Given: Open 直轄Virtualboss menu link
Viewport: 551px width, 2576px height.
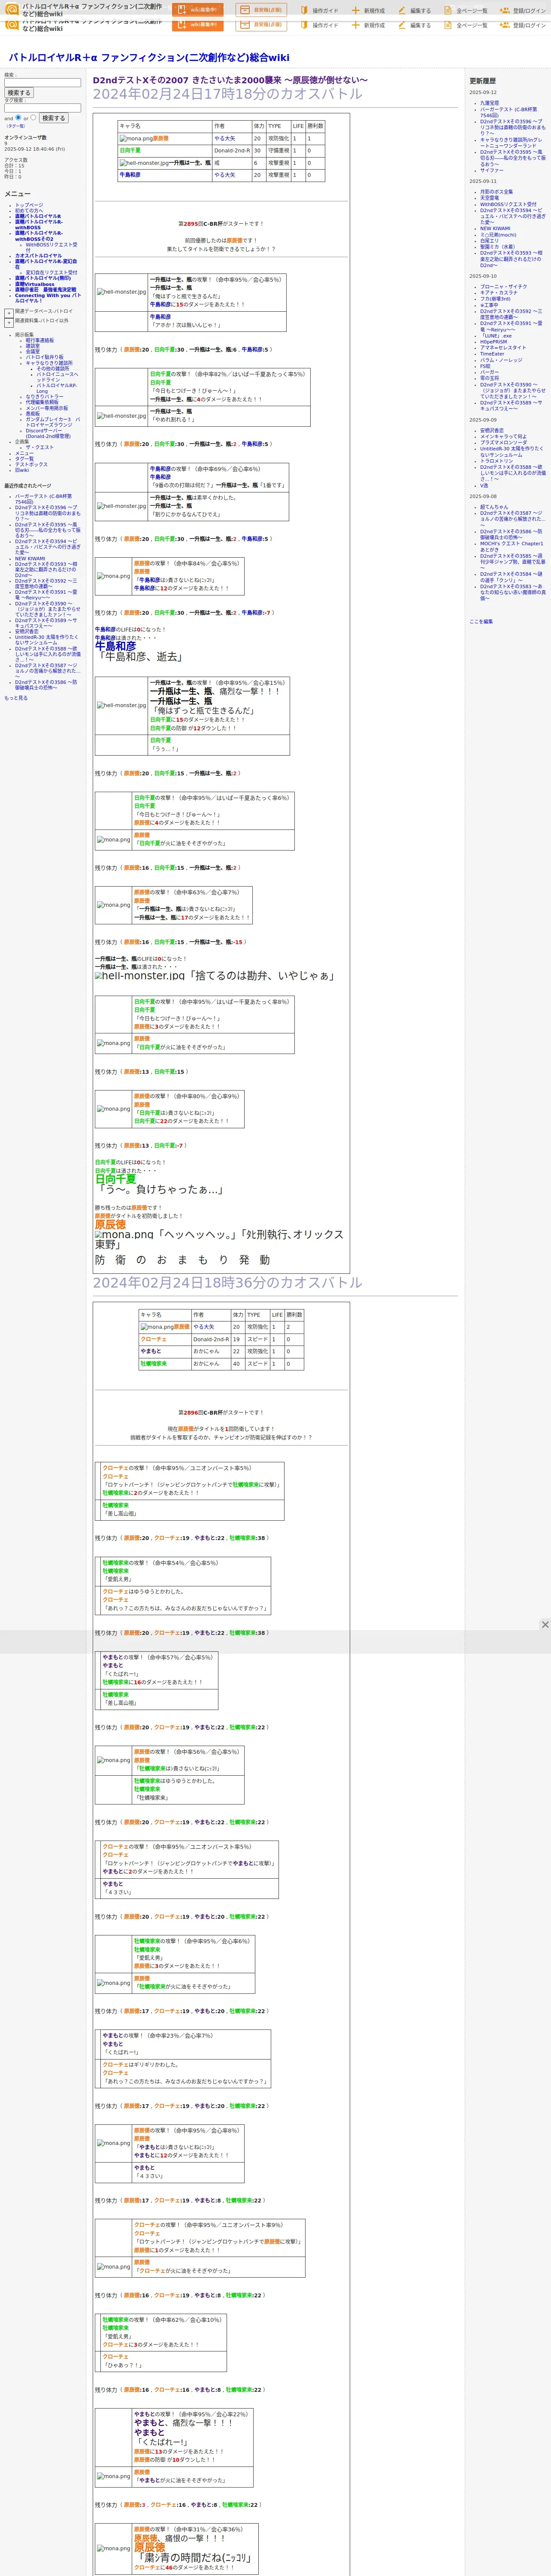Looking at the screenshot, I should coord(35,284).
